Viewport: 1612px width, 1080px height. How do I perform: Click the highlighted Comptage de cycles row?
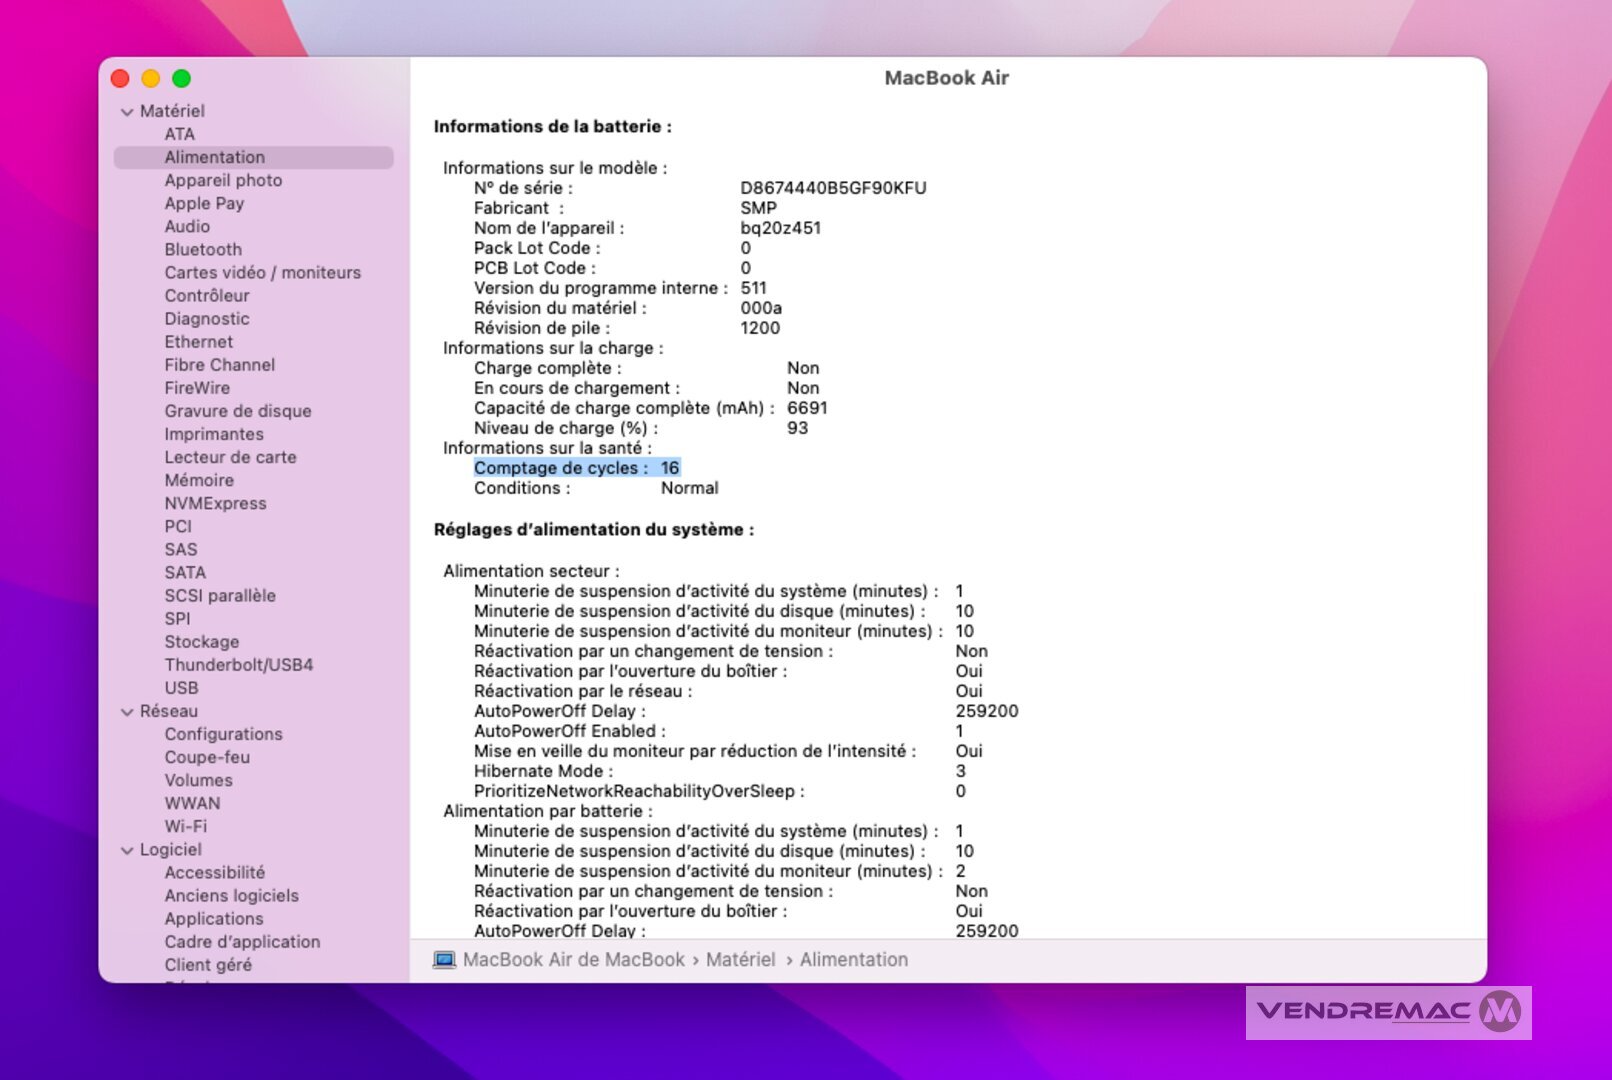(576, 468)
